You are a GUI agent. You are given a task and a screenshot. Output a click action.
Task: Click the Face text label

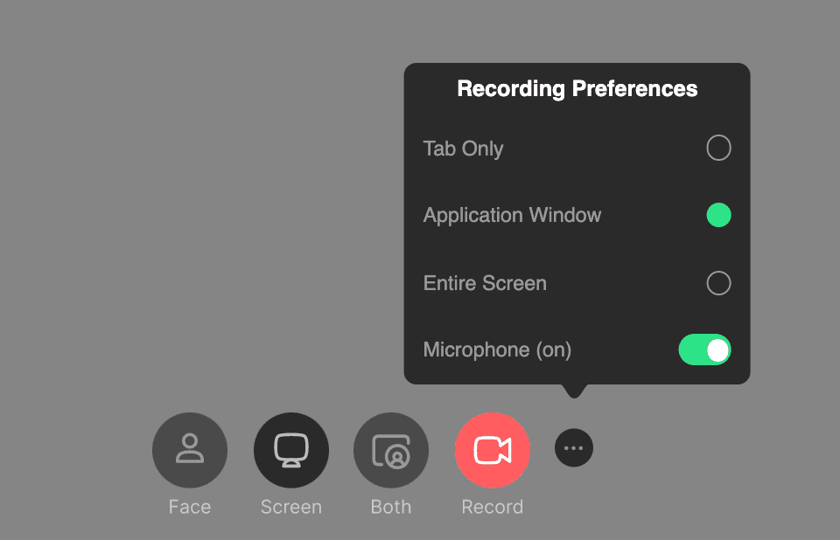point(189,507)
